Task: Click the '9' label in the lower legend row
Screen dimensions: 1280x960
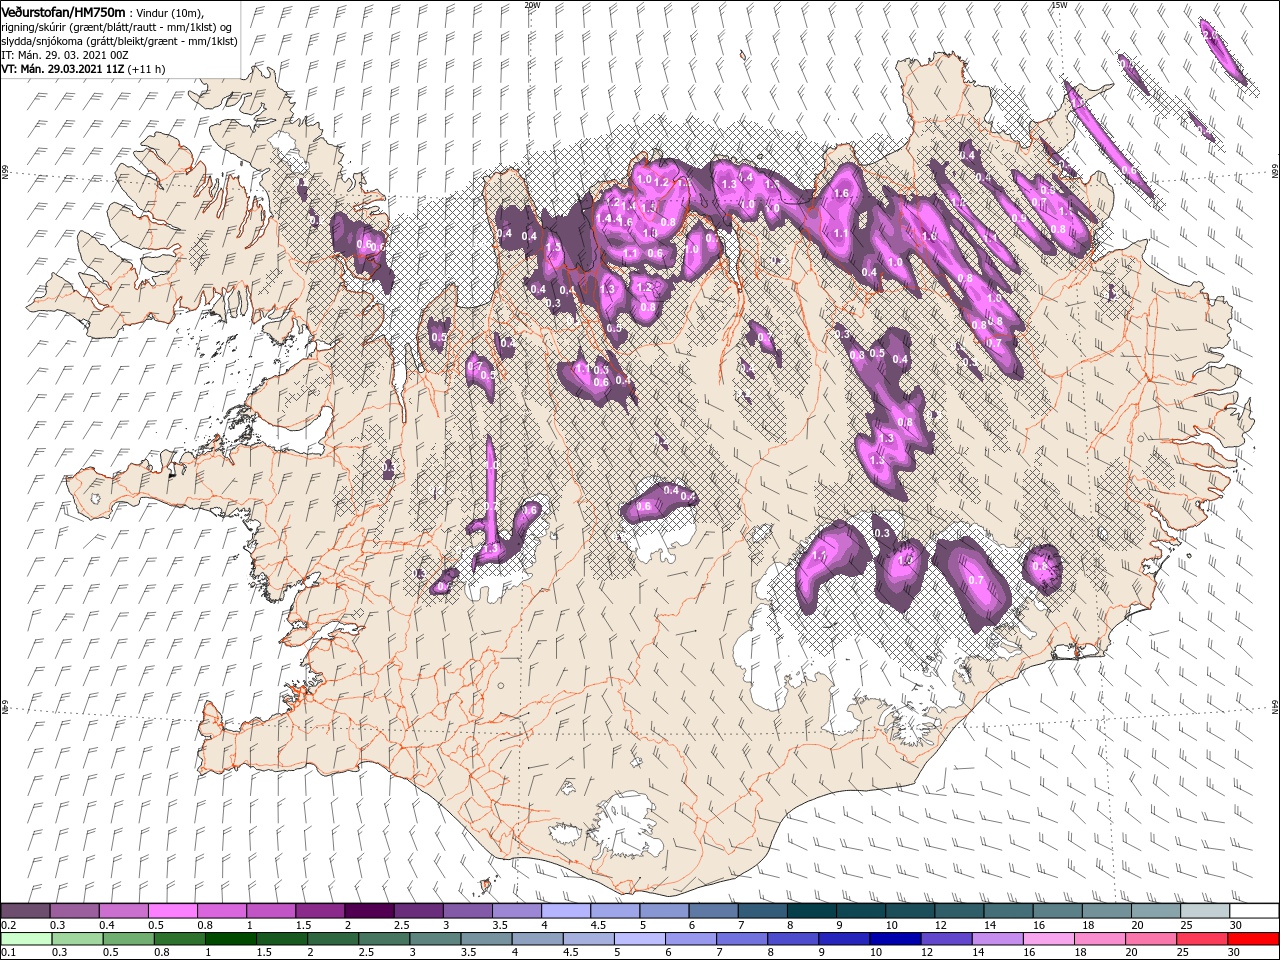Action: click(821, 952)
